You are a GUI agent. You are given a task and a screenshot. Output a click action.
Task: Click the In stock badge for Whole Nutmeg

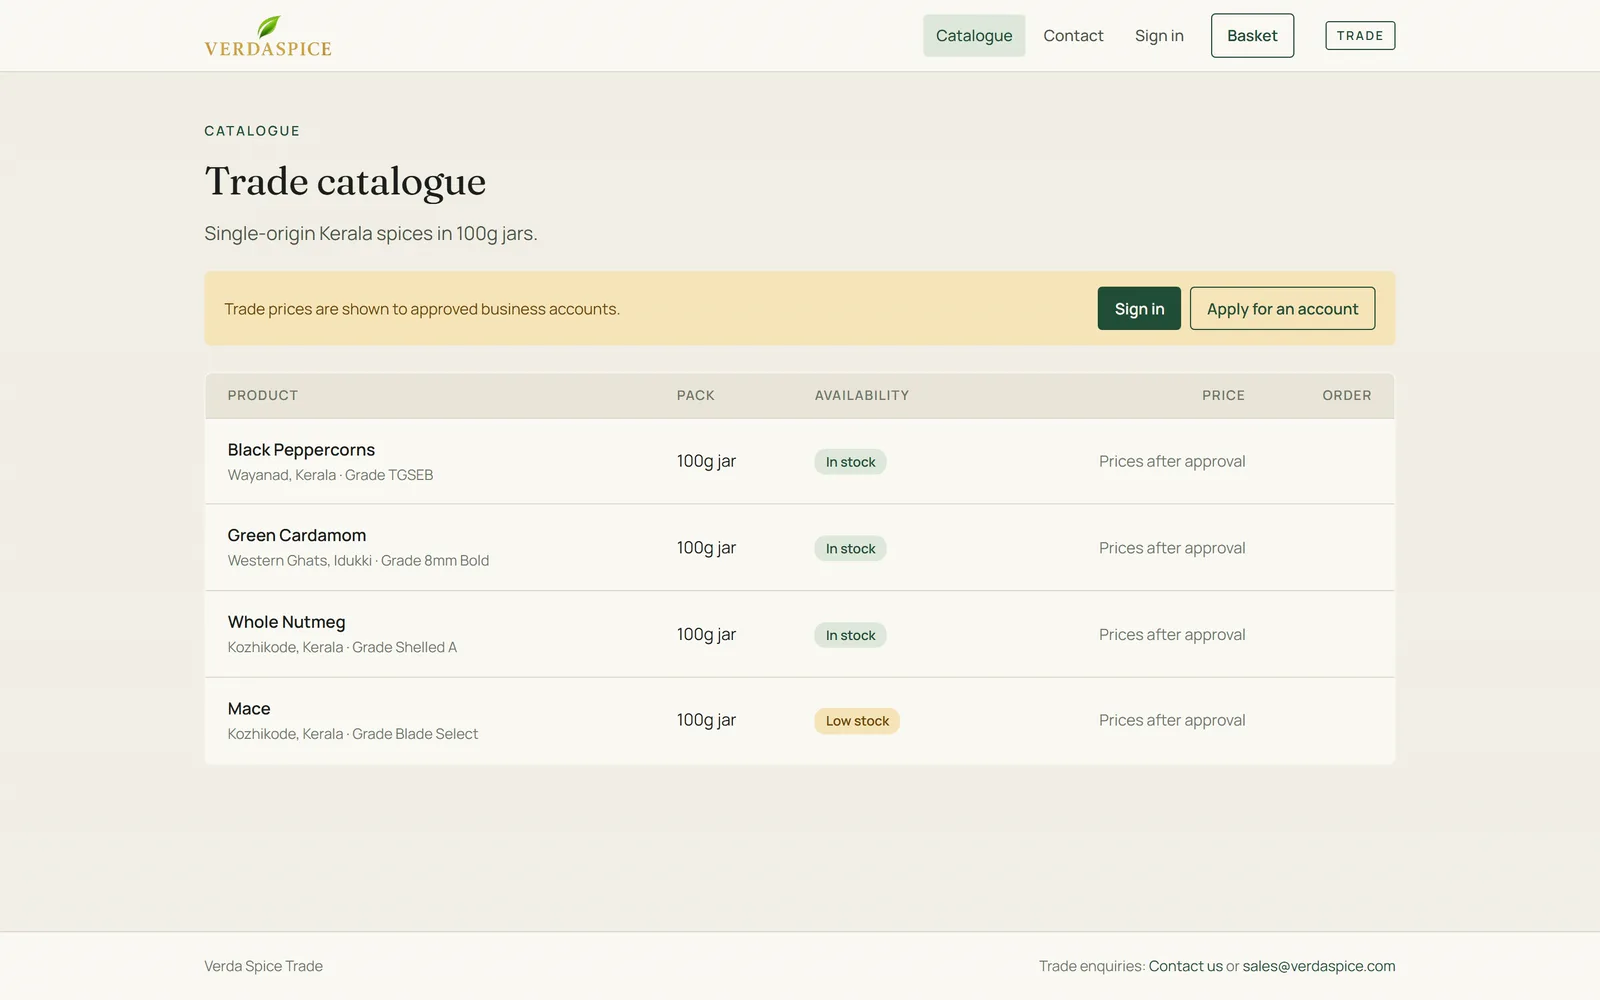coord(850,635)
